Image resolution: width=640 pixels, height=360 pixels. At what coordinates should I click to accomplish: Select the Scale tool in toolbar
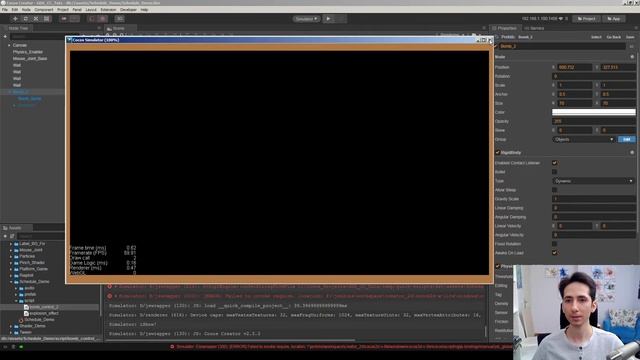point(36,19)
